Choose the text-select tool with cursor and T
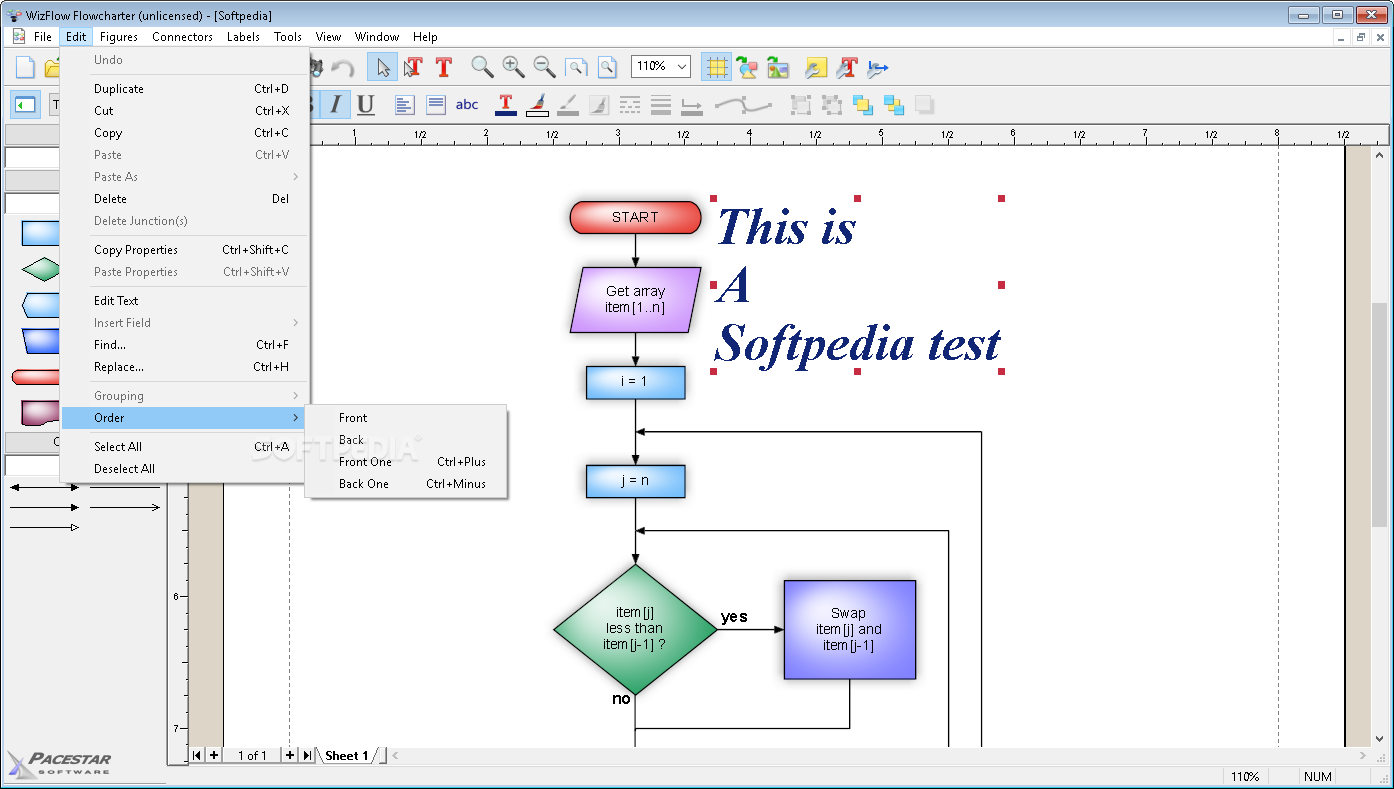 (412, 67)
